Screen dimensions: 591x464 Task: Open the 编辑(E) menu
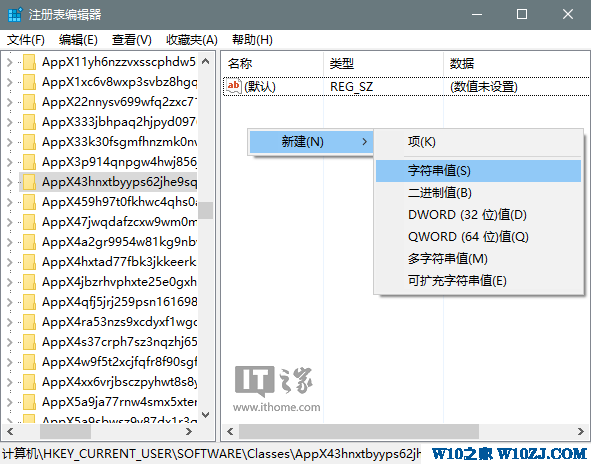point(78,40)
